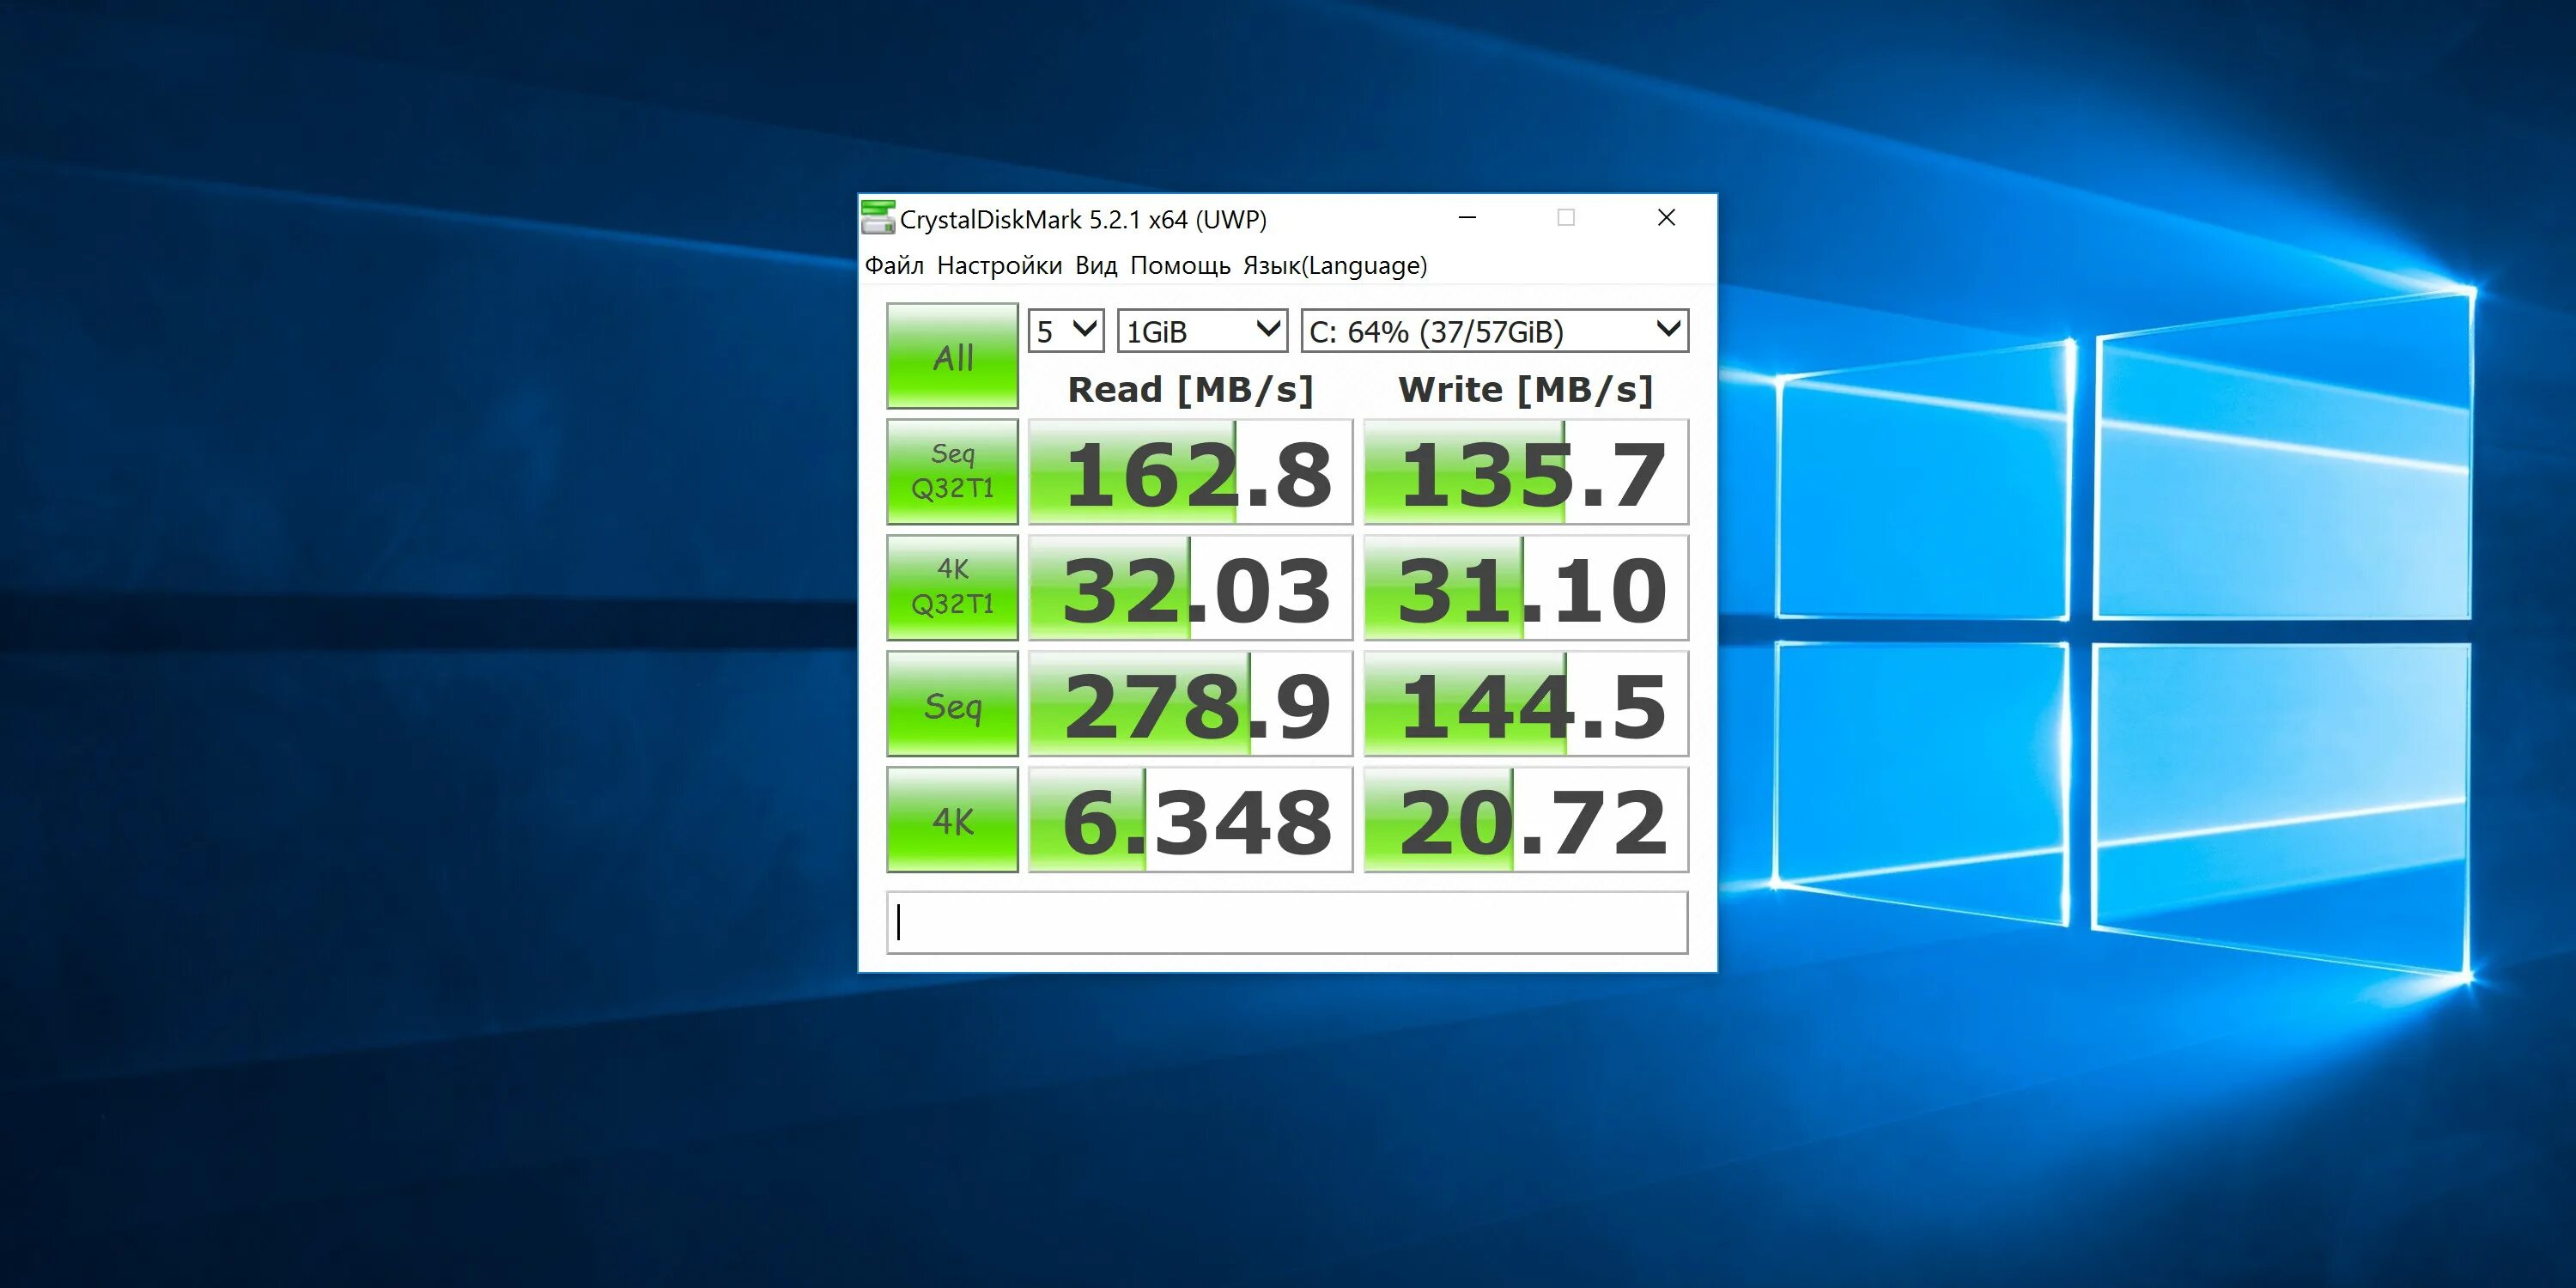Minimize the CrystalDiskMark window
This screenshot has height=1288, width=2576.
click(1466, 217)
